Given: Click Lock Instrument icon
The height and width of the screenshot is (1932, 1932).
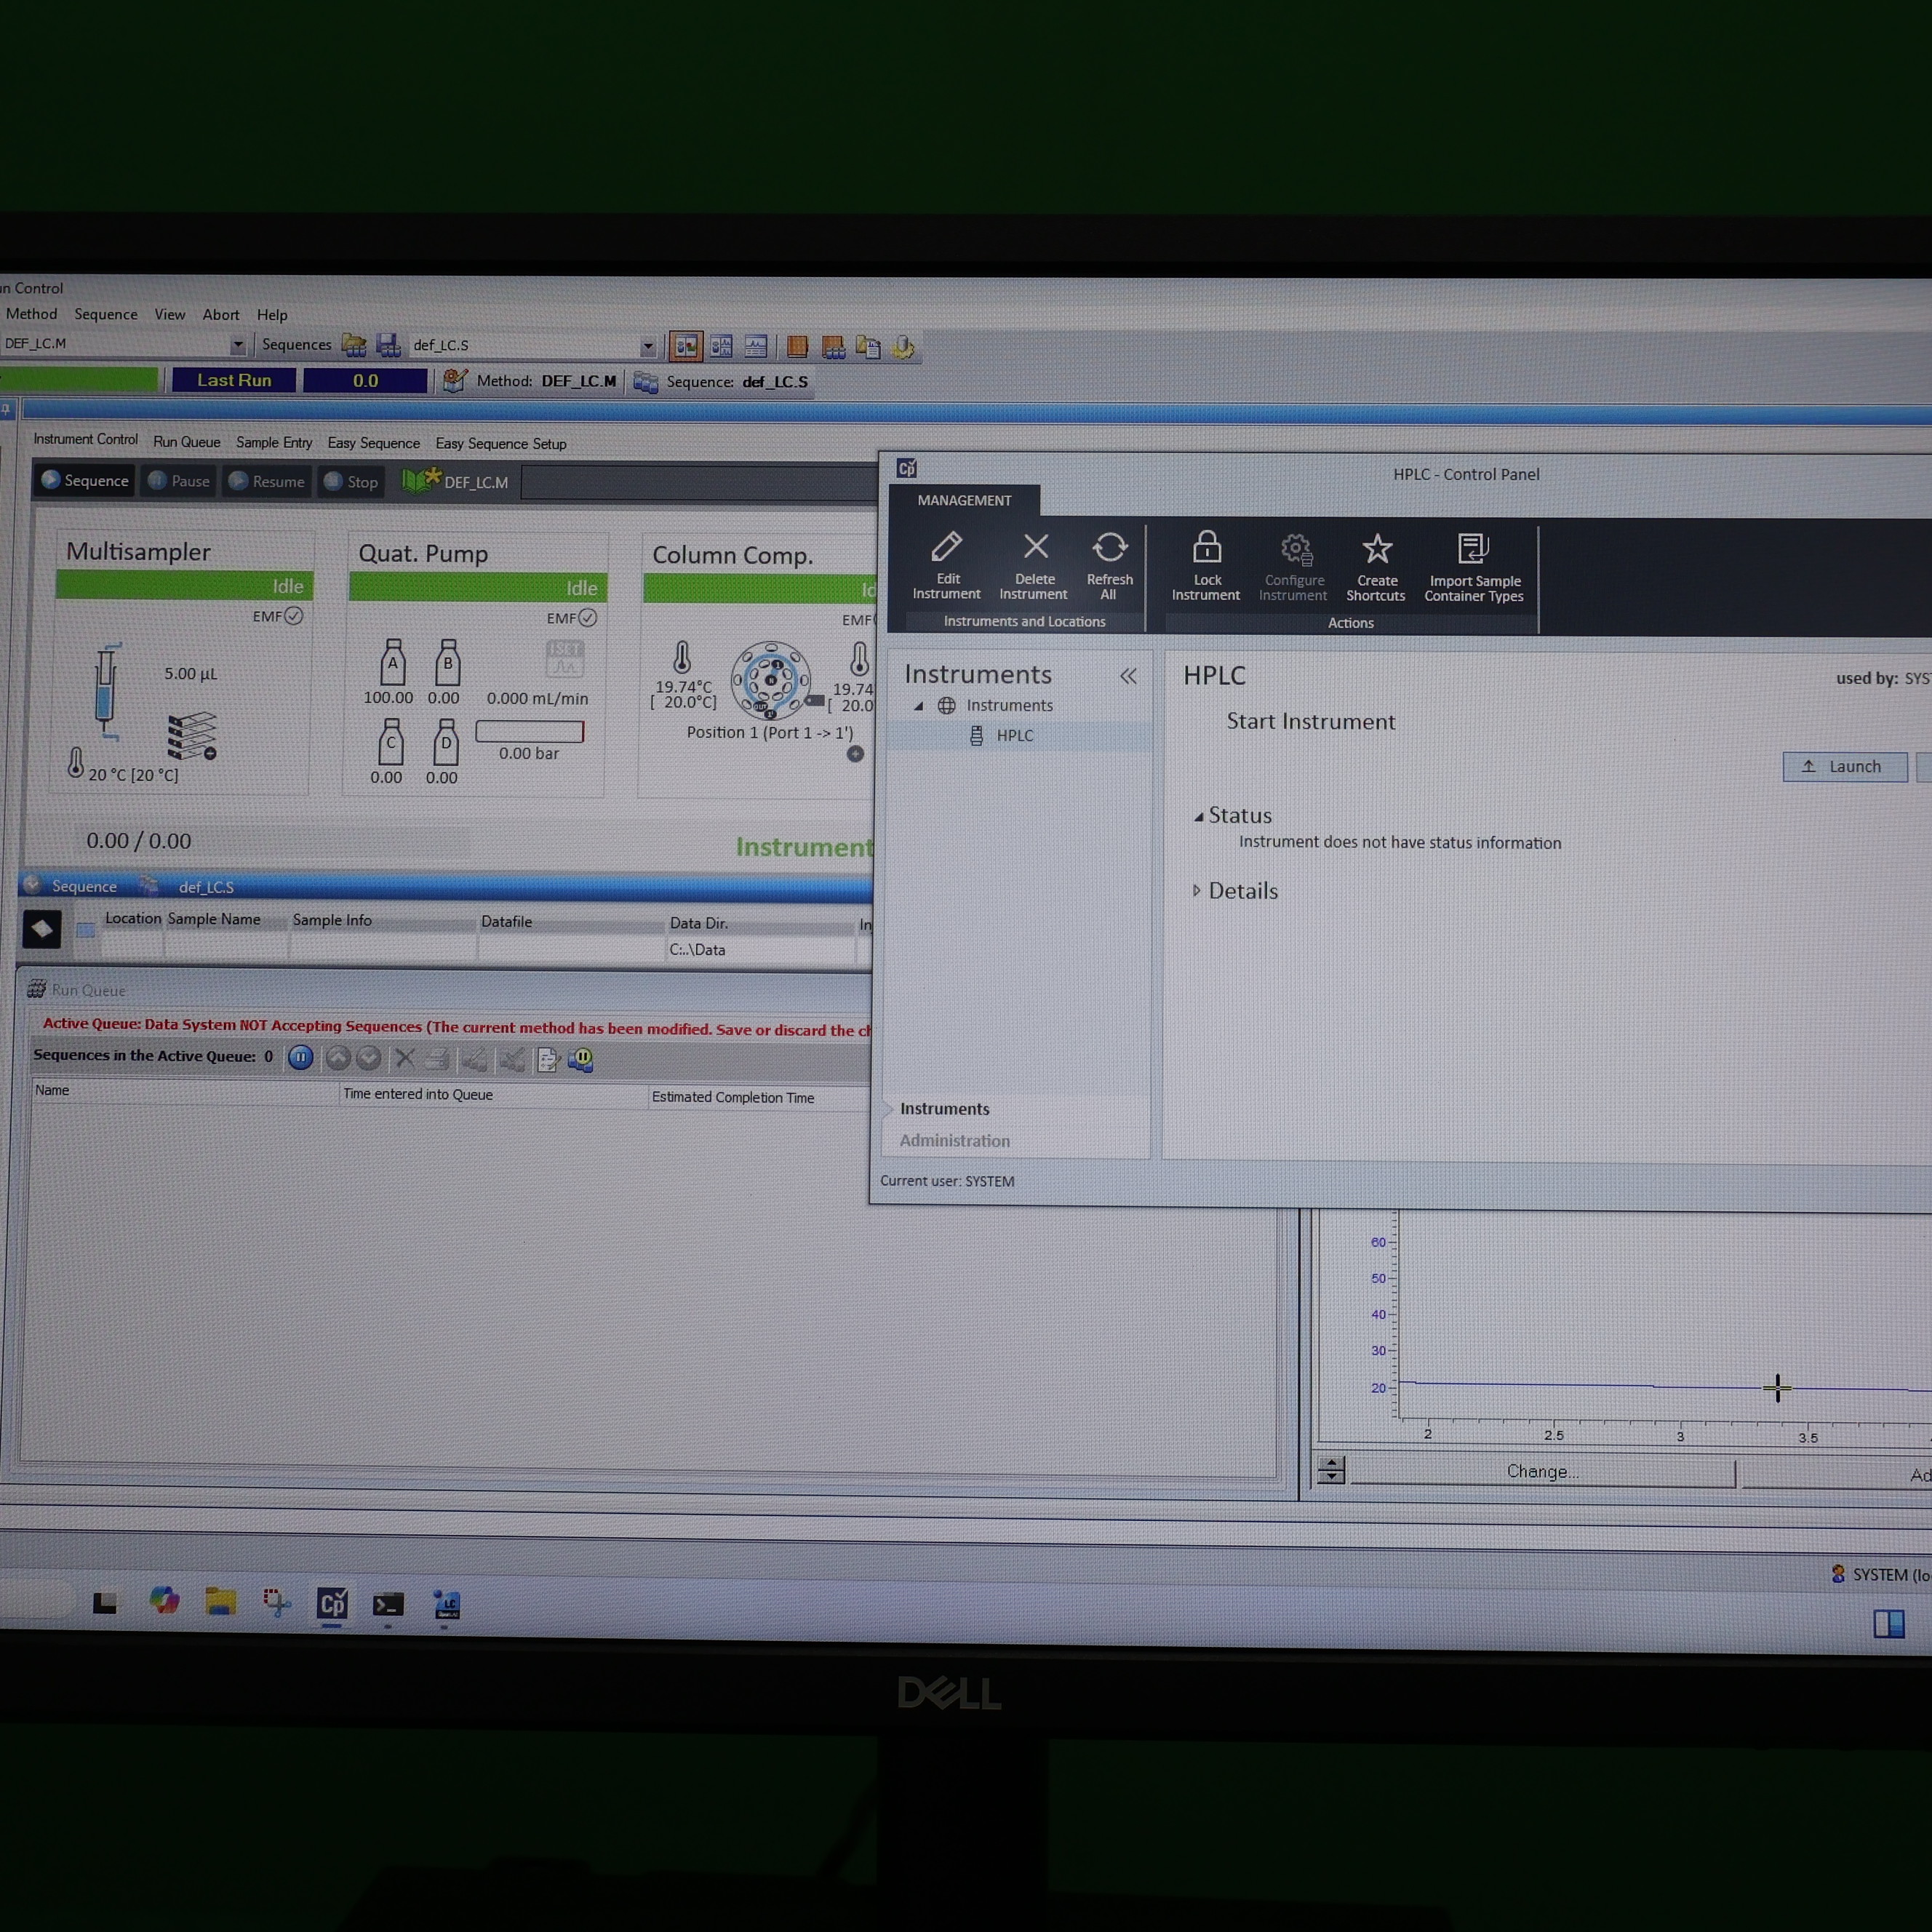Looking at the screenshot, I should (1206, 548).
